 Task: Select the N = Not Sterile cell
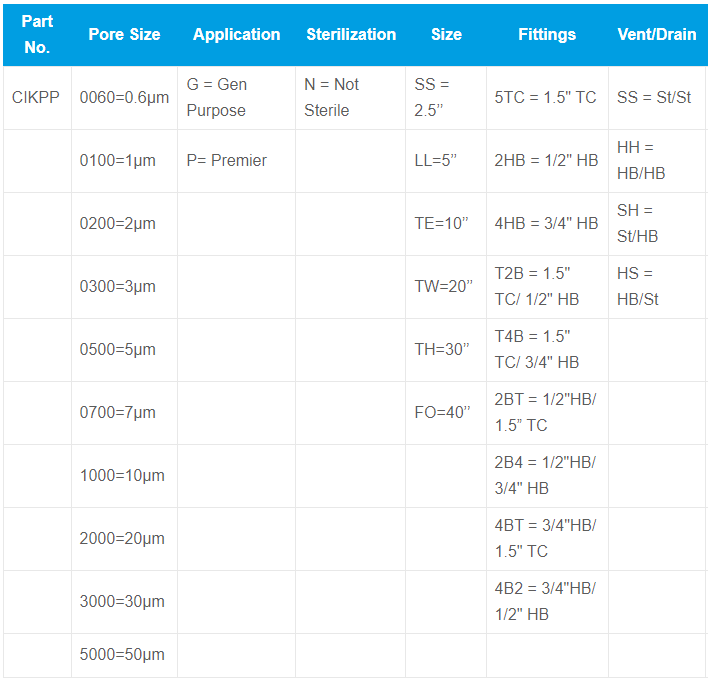pos(351,98)
